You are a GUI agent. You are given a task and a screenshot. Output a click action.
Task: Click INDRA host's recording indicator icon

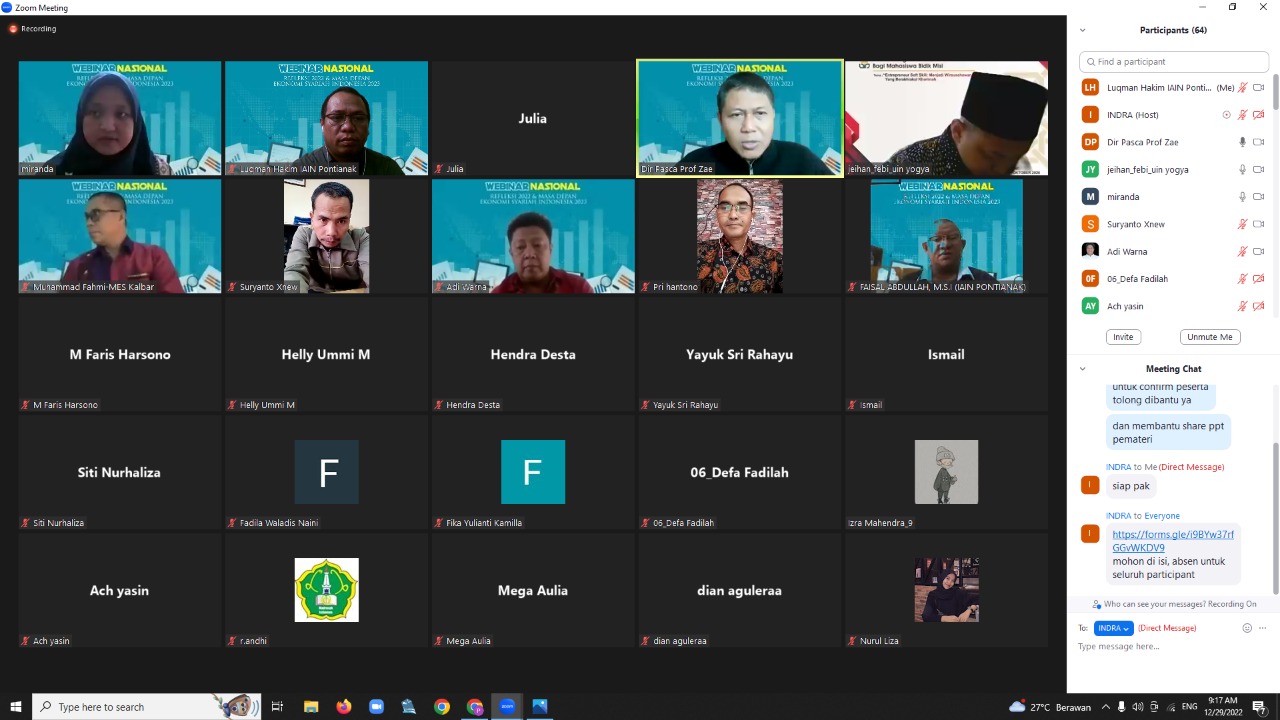pos(1227,115)
